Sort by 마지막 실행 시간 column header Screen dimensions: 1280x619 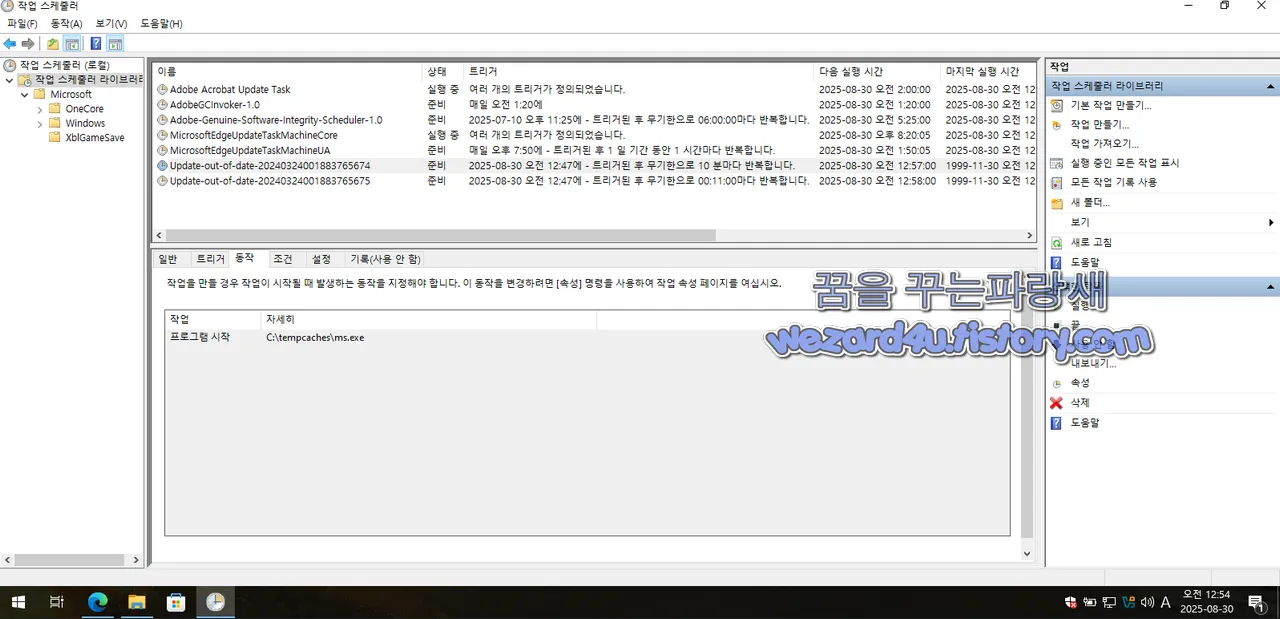[987, 72]
